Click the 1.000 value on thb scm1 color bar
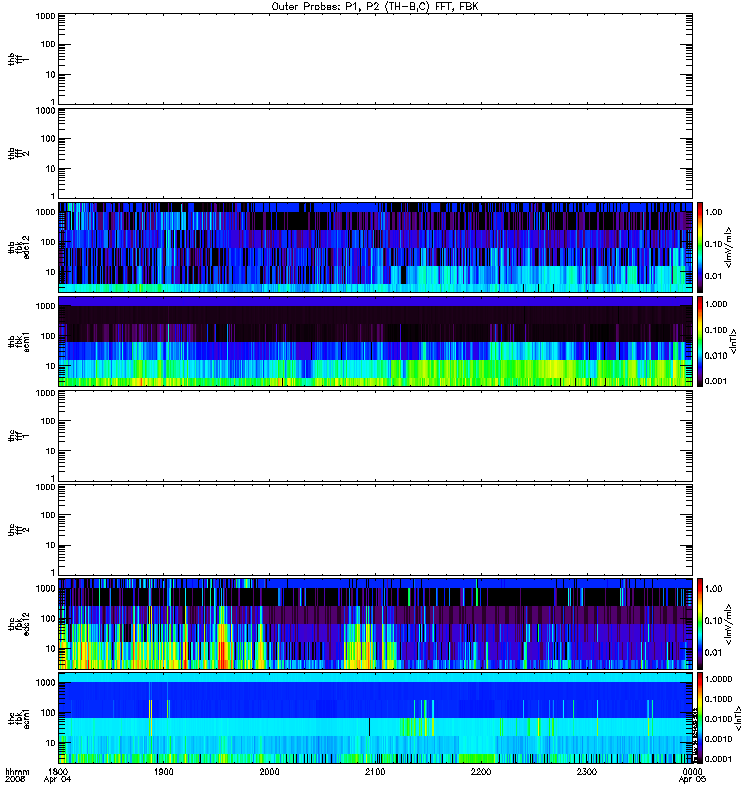 pyautogui.click(x=716, y=304)
